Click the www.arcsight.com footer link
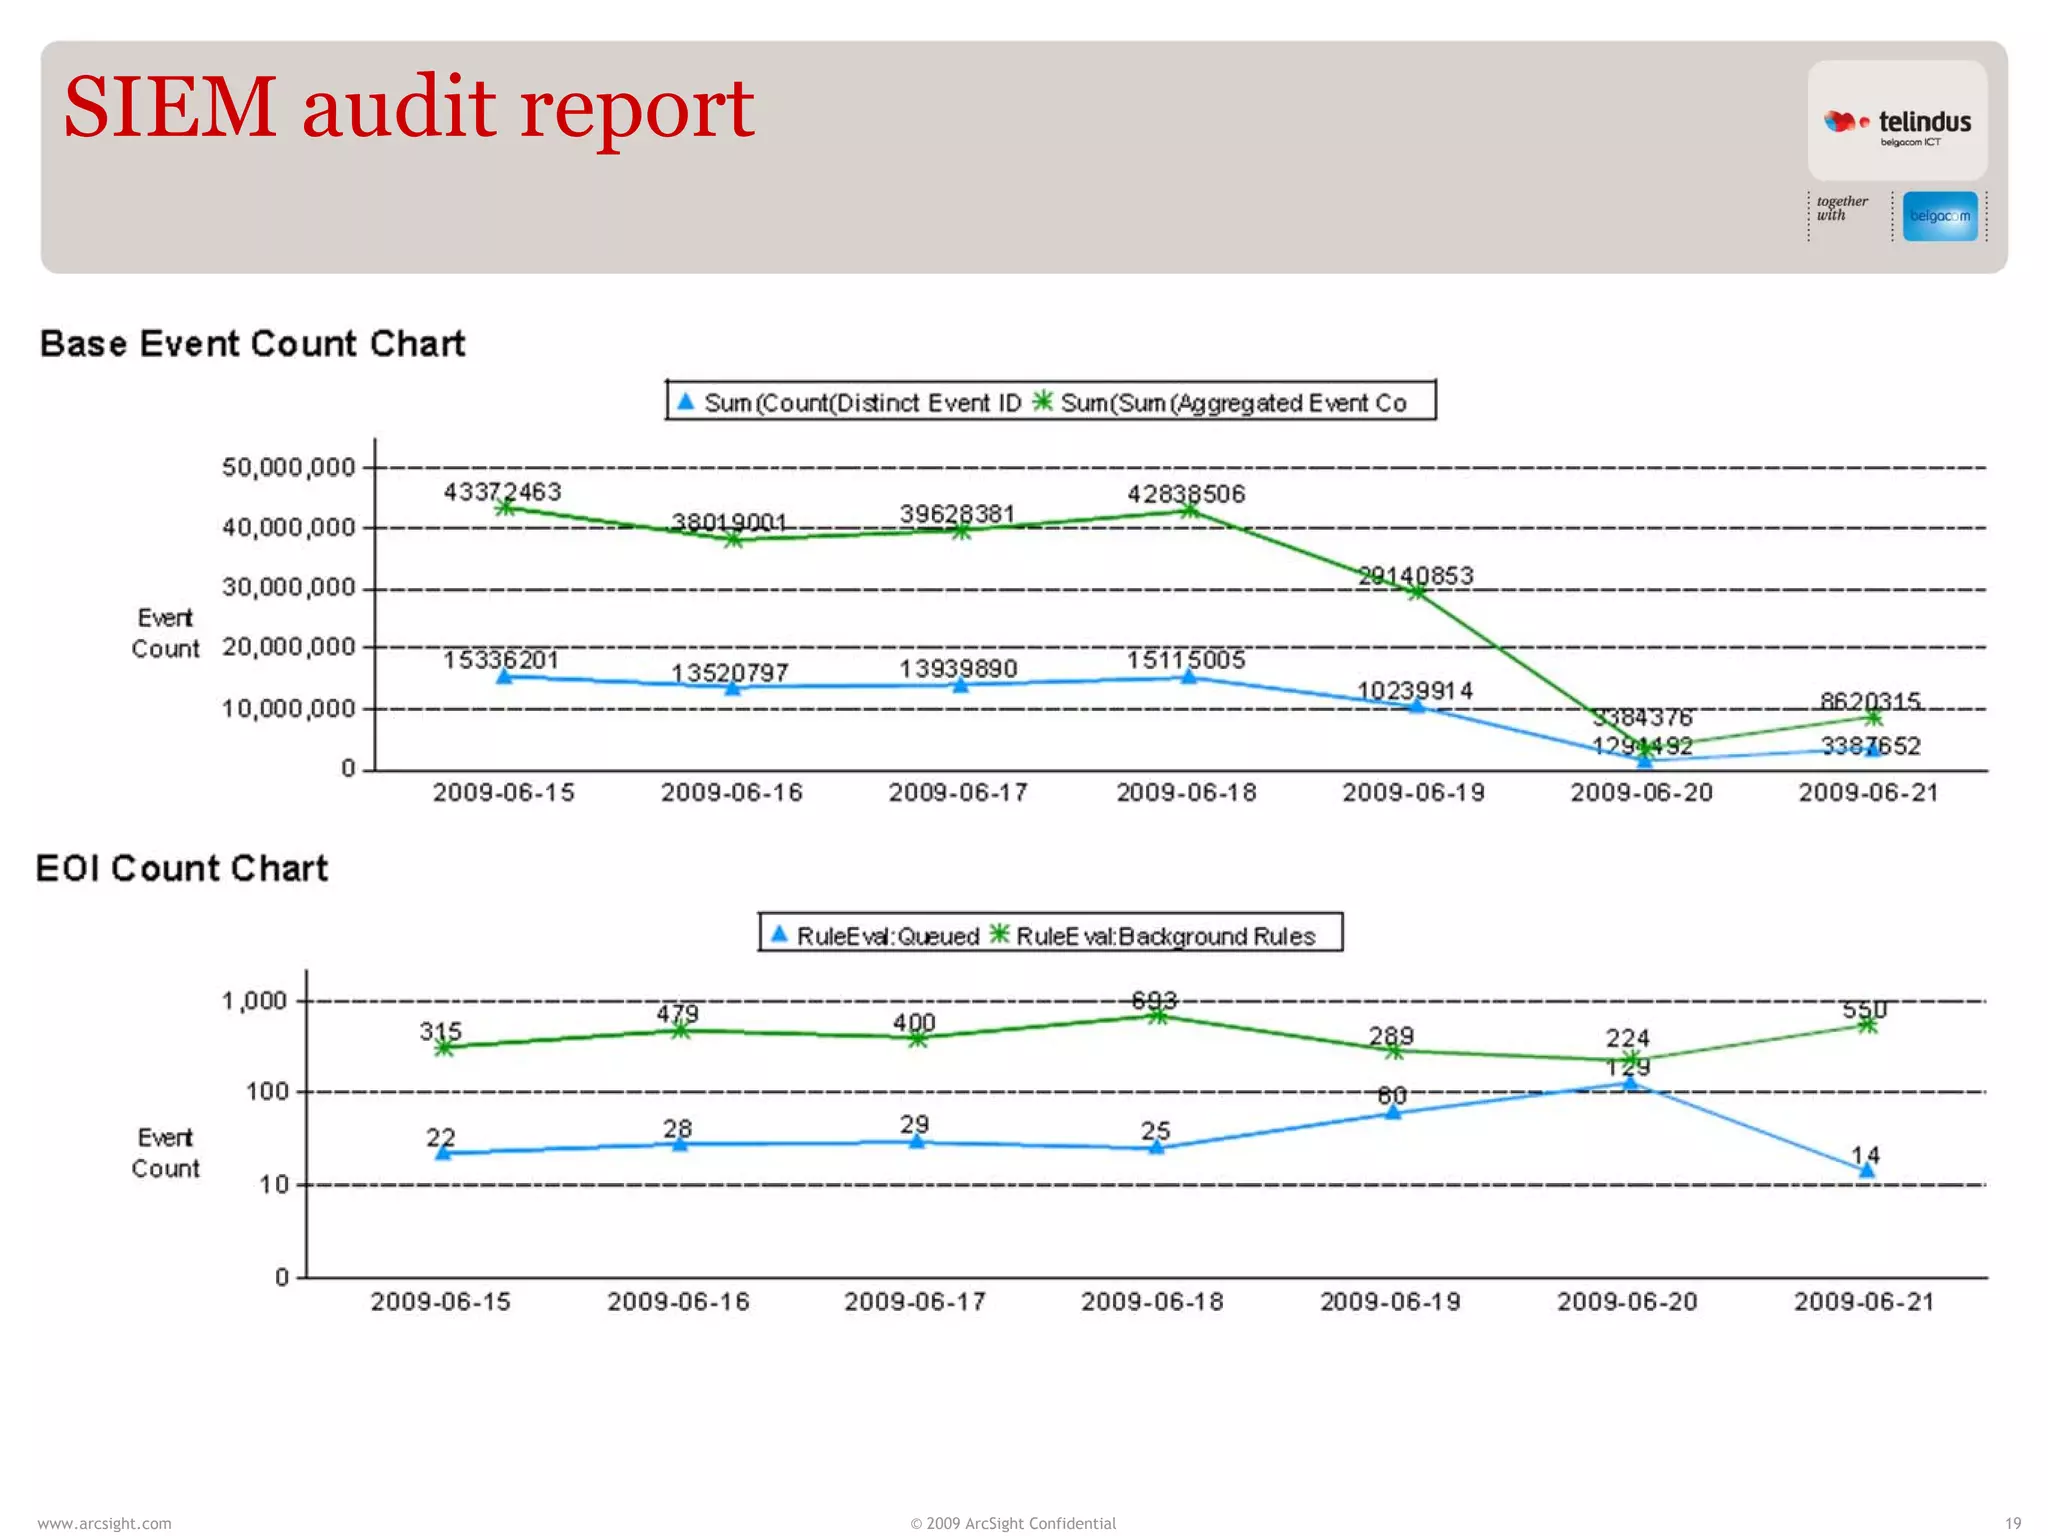The width and height of the screenshot is (2048, 1536). 104,1523
